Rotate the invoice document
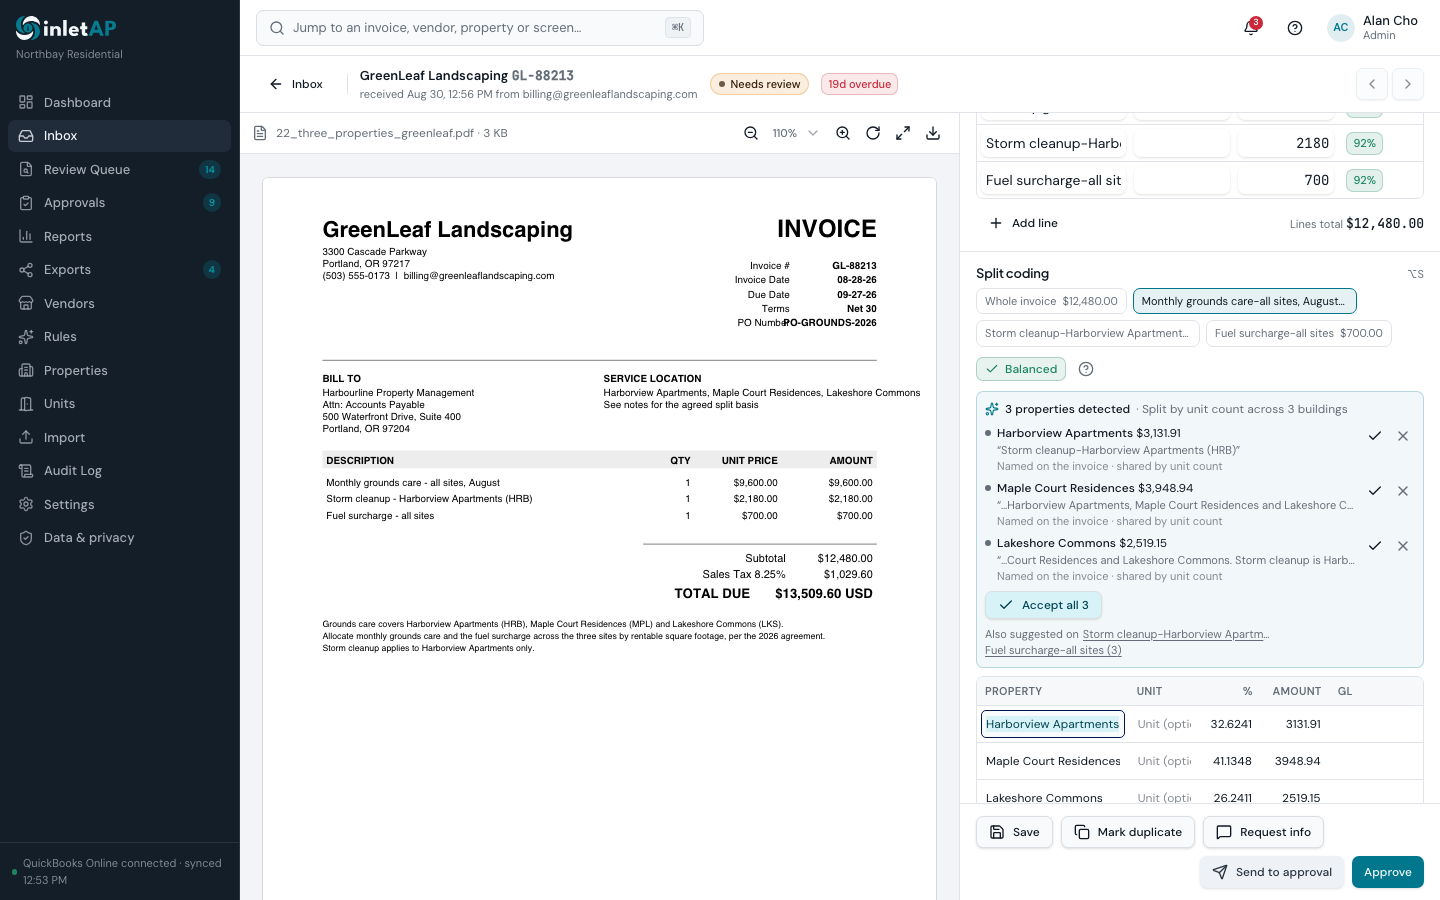Viewport: 1440px width, 900px height. (x=873, y=133)
